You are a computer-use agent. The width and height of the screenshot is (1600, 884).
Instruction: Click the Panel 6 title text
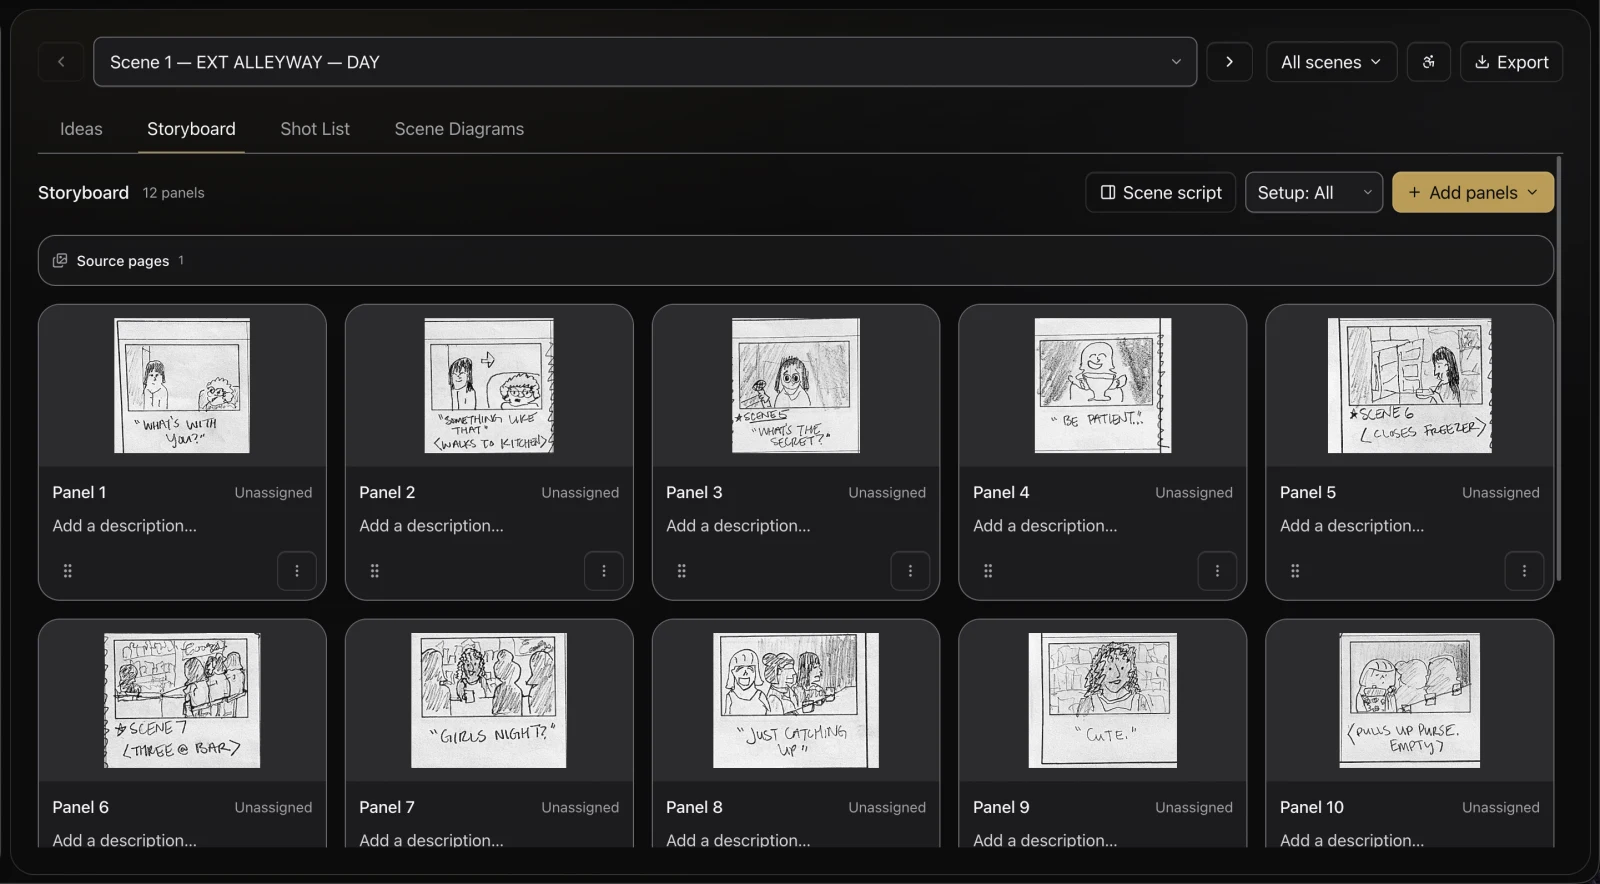tap(81, 808)
